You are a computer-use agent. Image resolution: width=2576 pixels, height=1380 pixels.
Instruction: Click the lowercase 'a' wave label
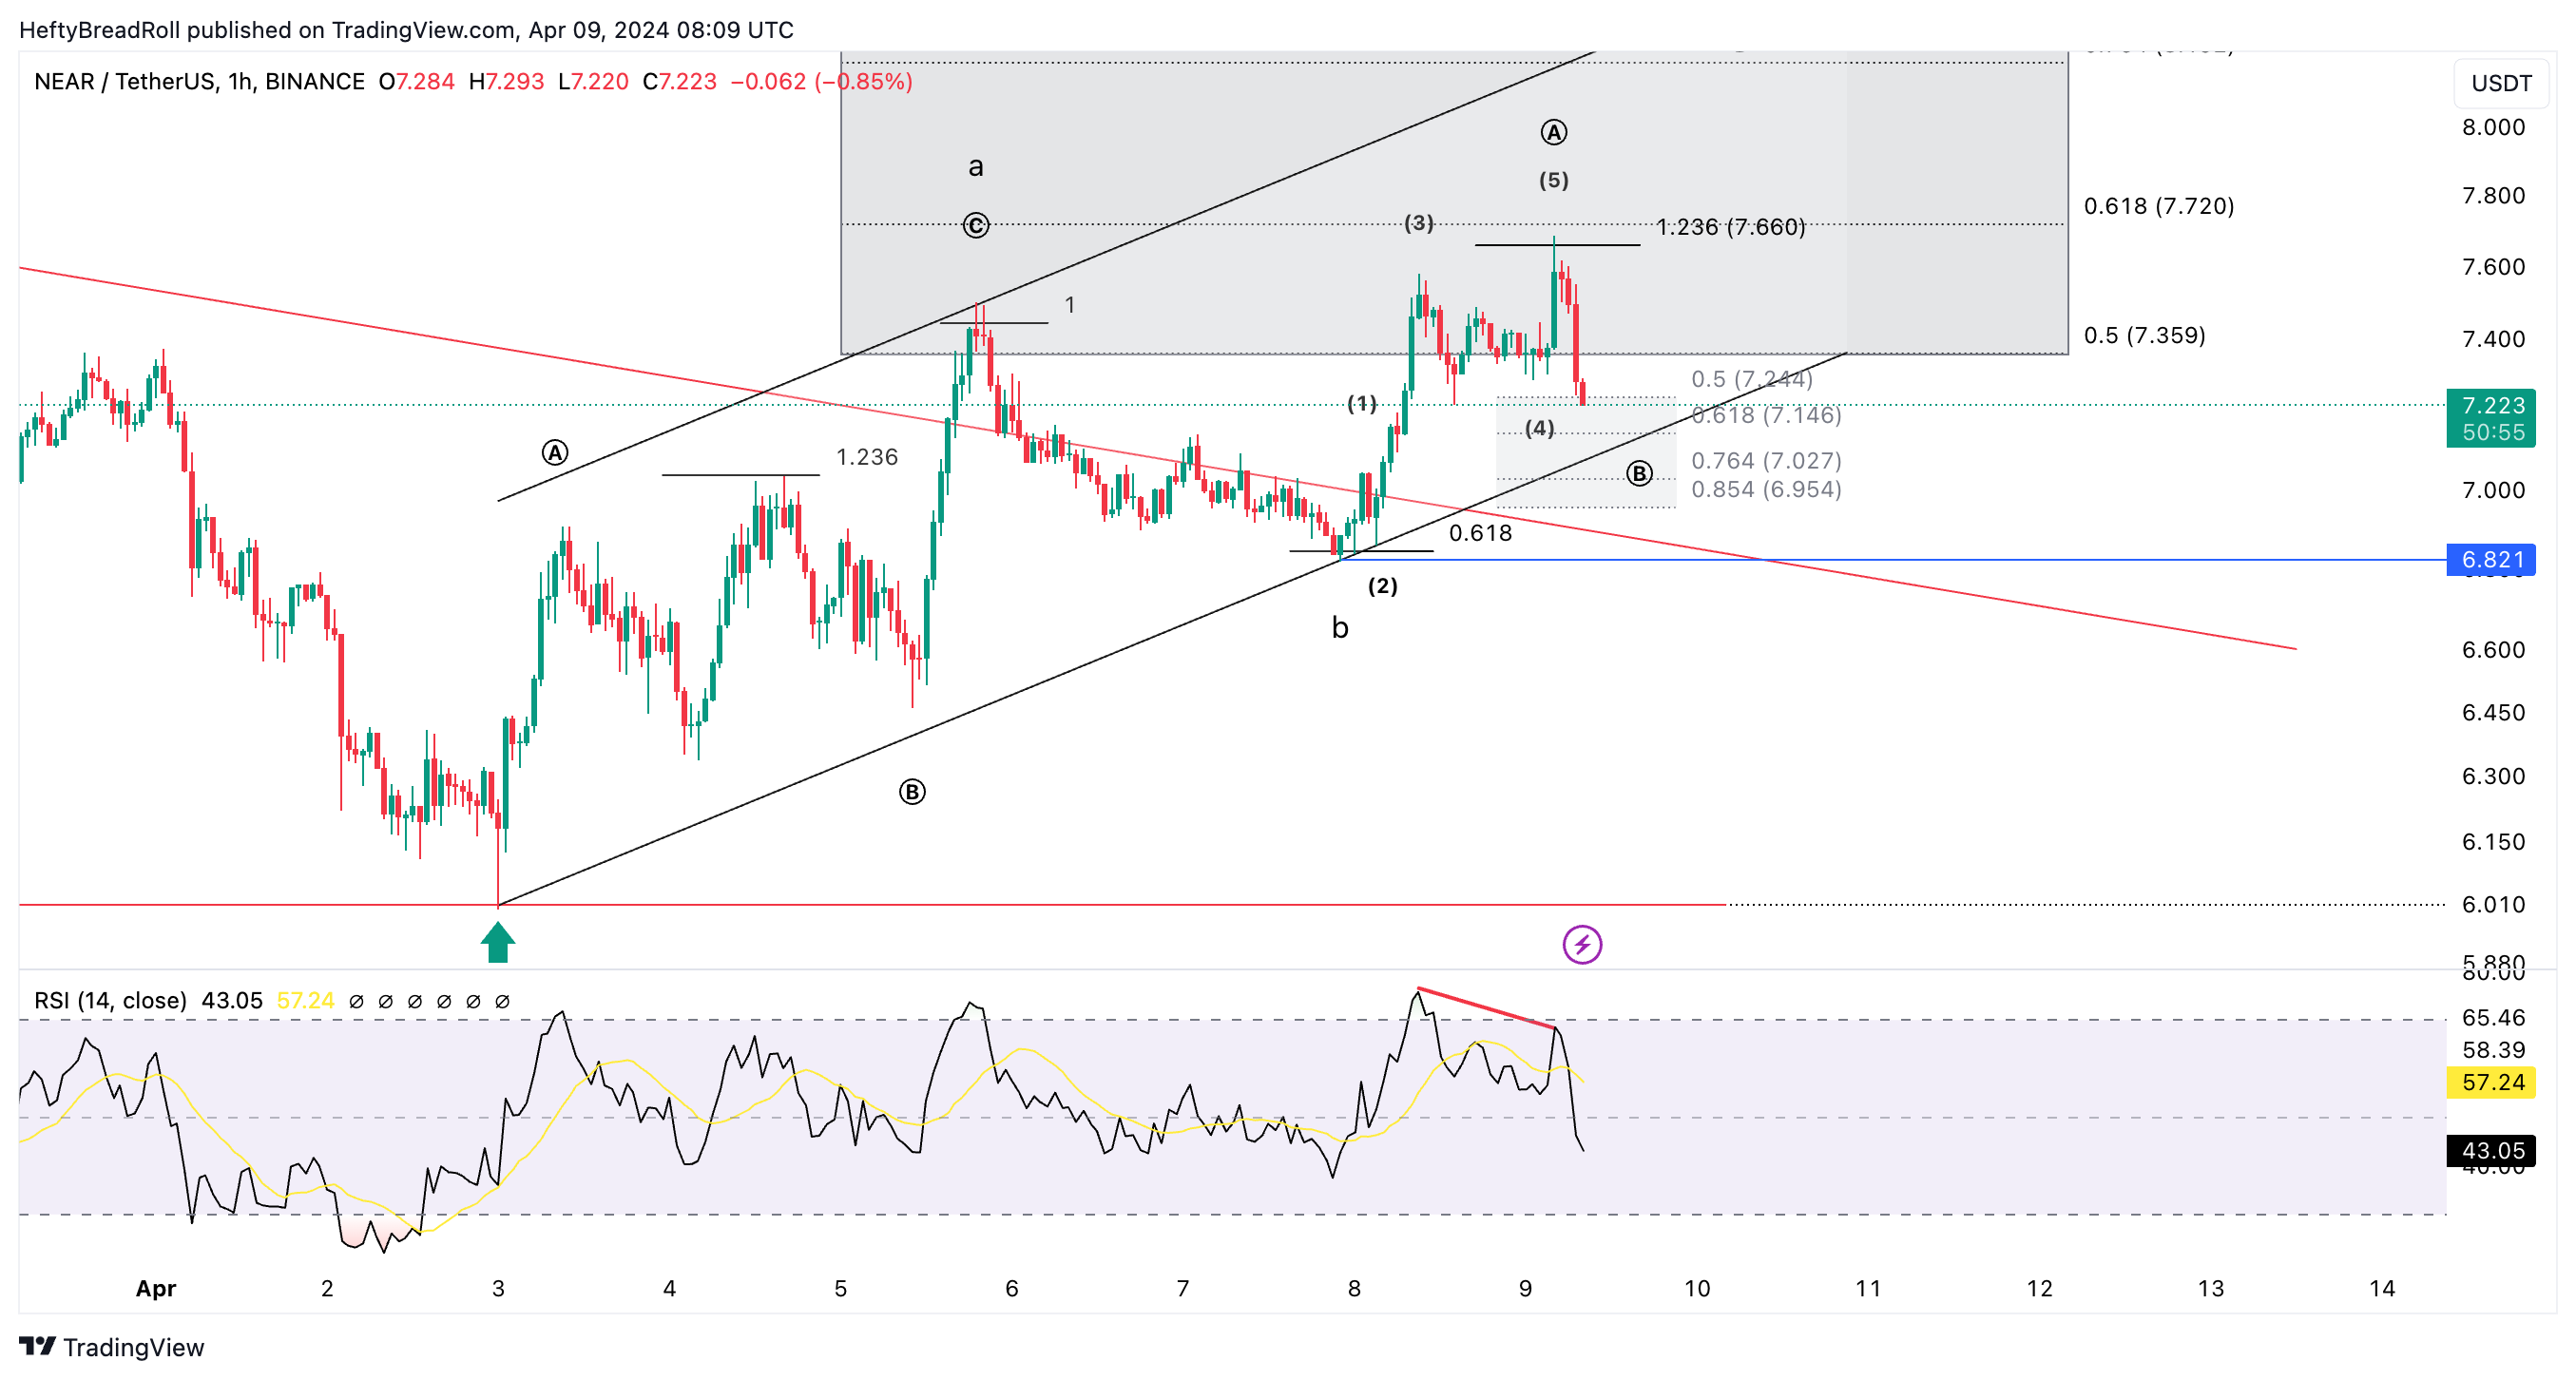(x=976, y=167)
